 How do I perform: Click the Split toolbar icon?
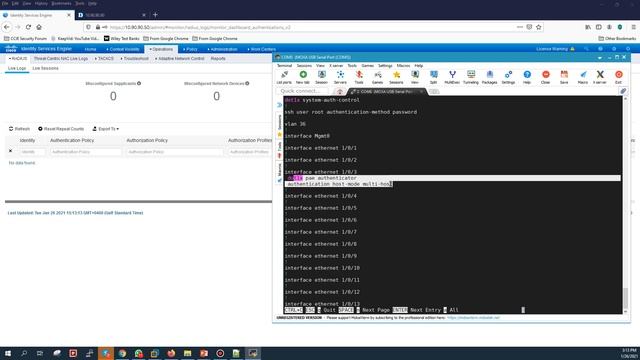pos(433,77)
